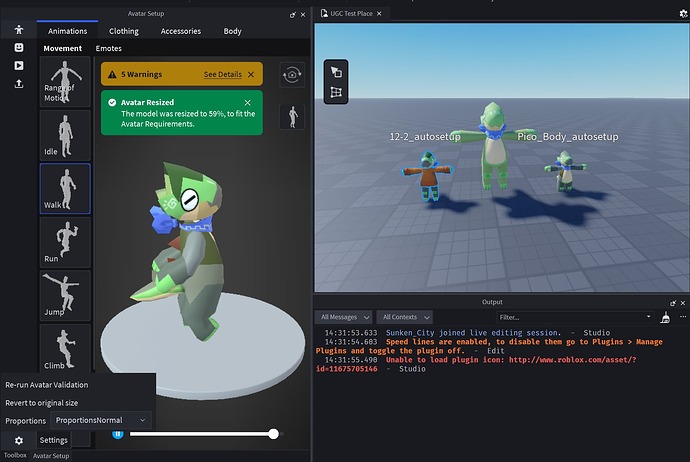
Task: Click the 'Speed lines are enabled' warning
Action: click(x=488, y=346)
